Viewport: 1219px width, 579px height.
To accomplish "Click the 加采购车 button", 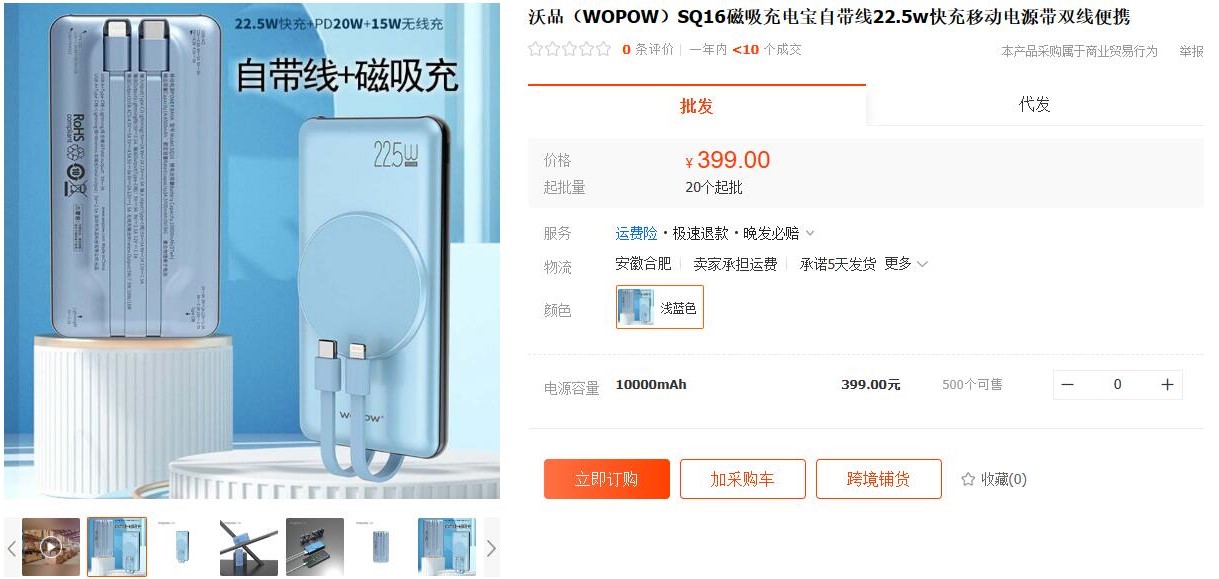I will [x=743, y=479].
